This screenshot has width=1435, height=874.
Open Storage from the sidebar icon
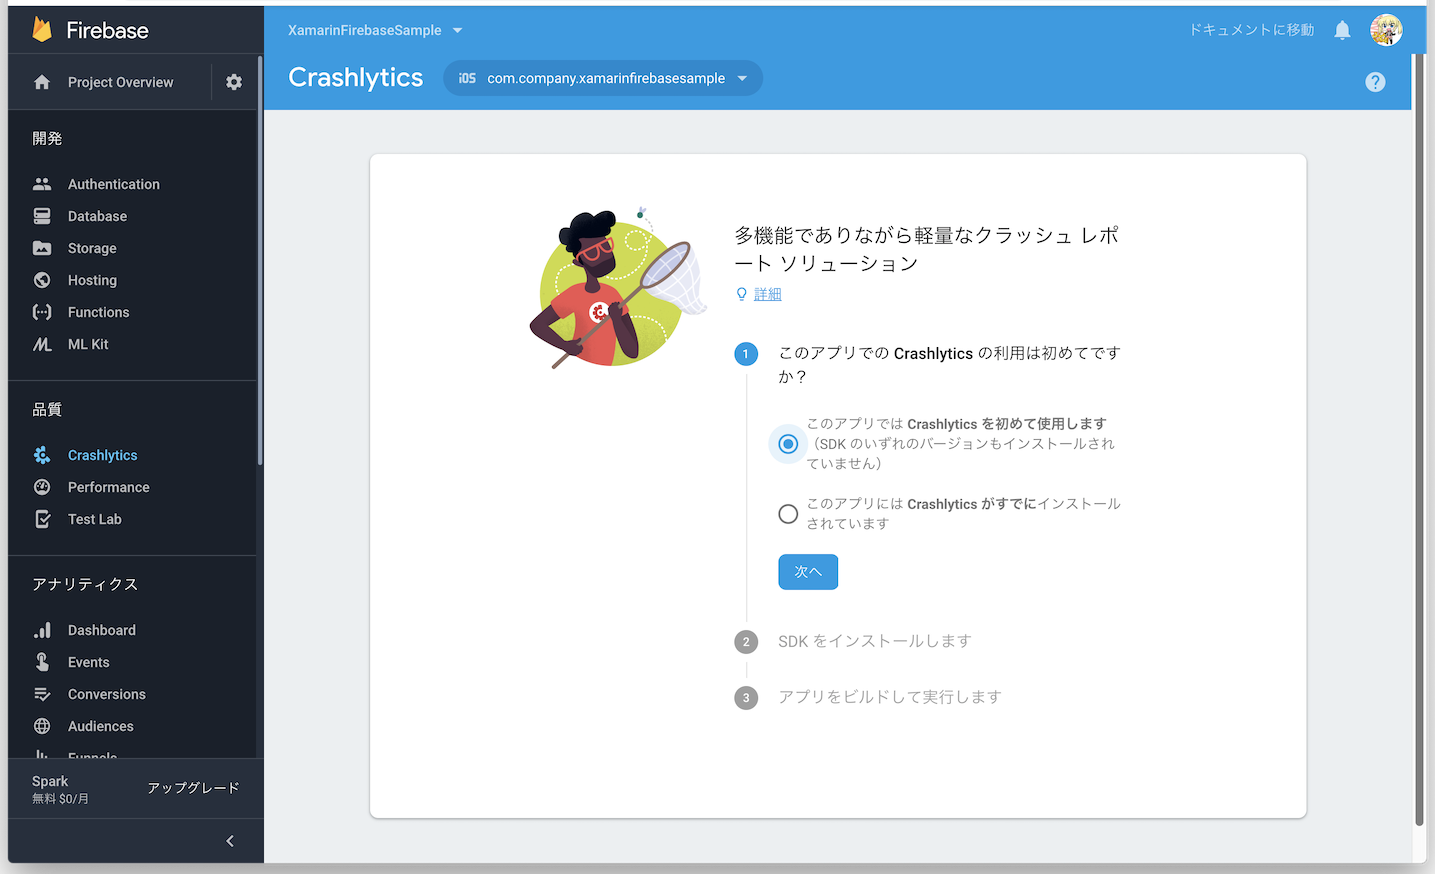pos(40,248)
